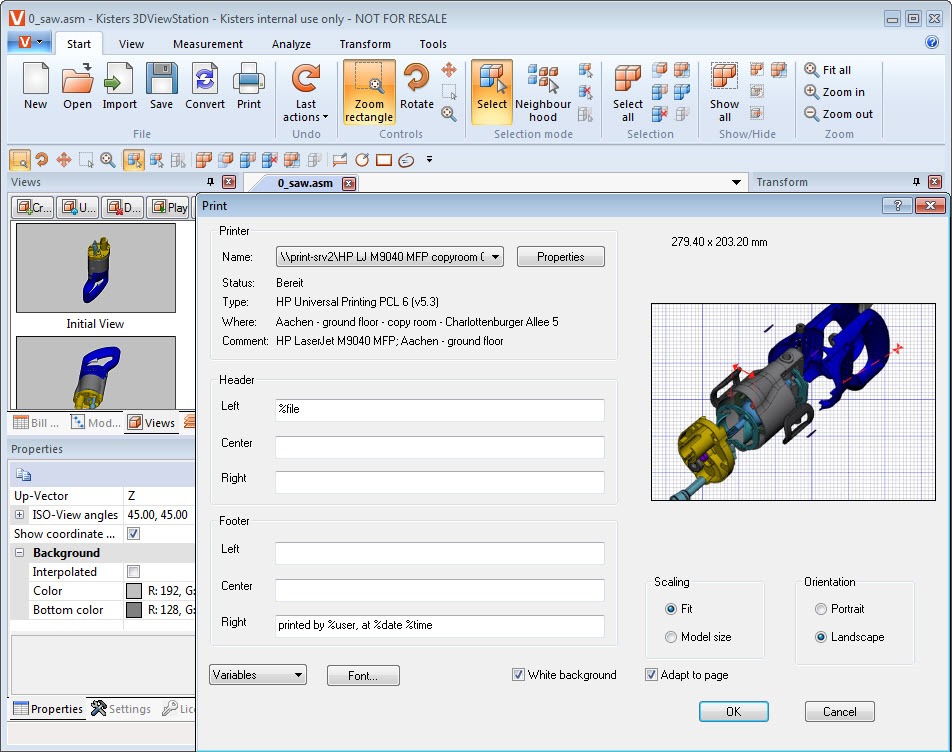The image size is (952, 752).
Task: Choose Portrait orientation
Action: point(821,609)
